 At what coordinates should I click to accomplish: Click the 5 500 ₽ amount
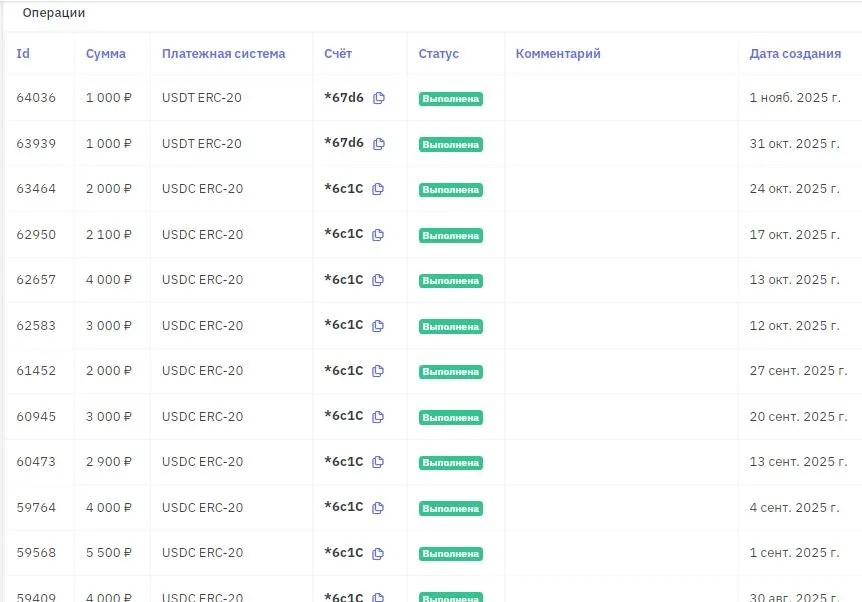[x=109, y=553]
